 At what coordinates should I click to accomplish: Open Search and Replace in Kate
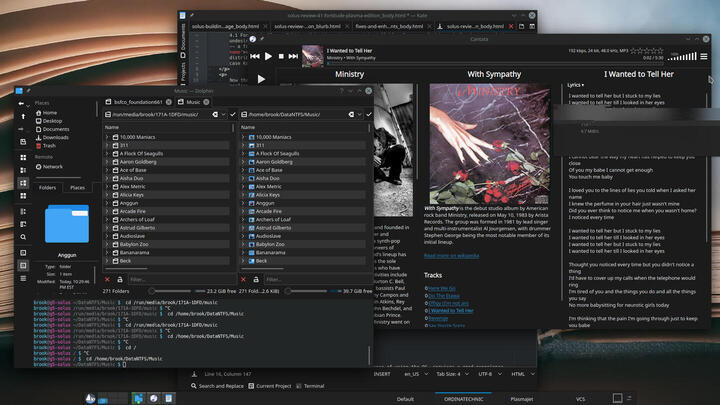pos(217,386)
